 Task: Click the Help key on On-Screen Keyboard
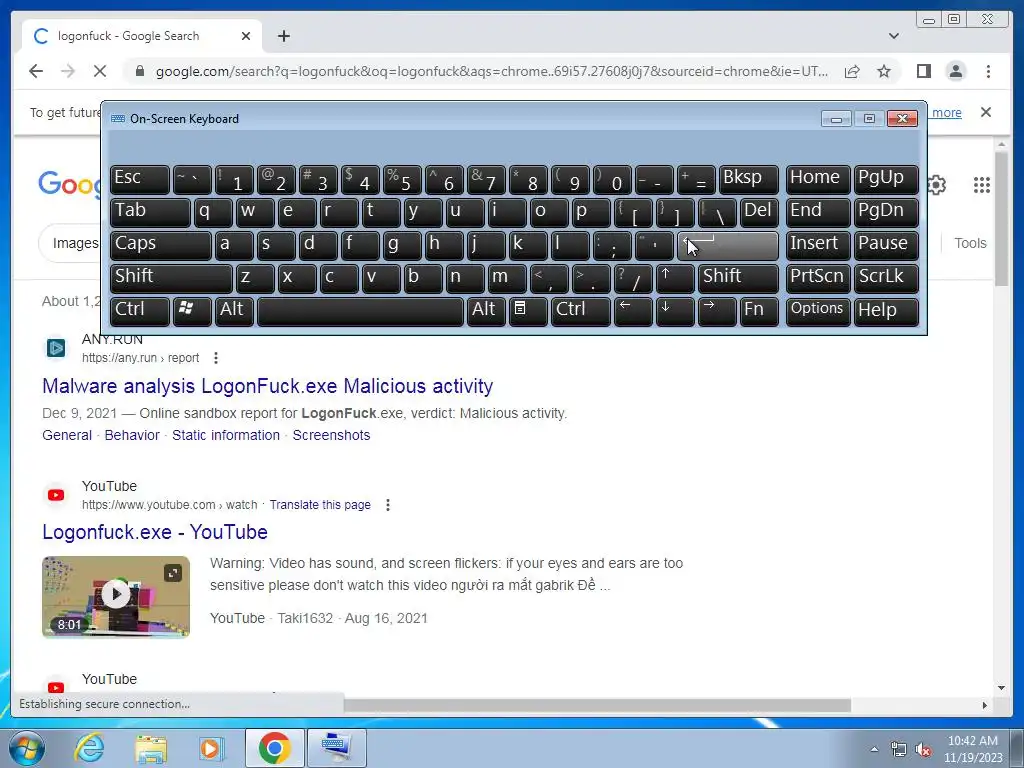(886, 312)
